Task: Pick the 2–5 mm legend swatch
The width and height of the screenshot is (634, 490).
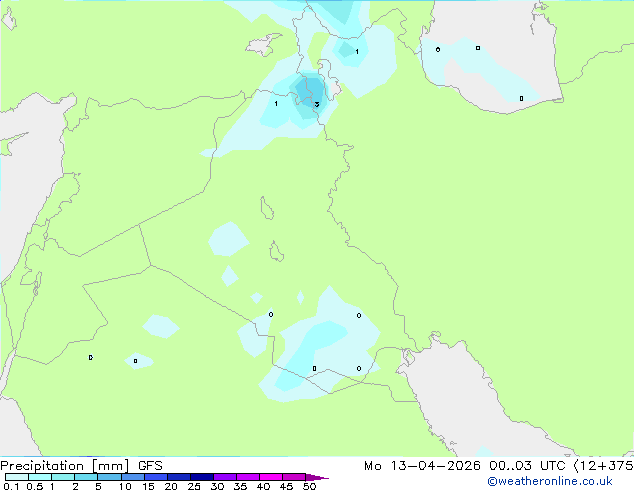Action: click(86, 477)
